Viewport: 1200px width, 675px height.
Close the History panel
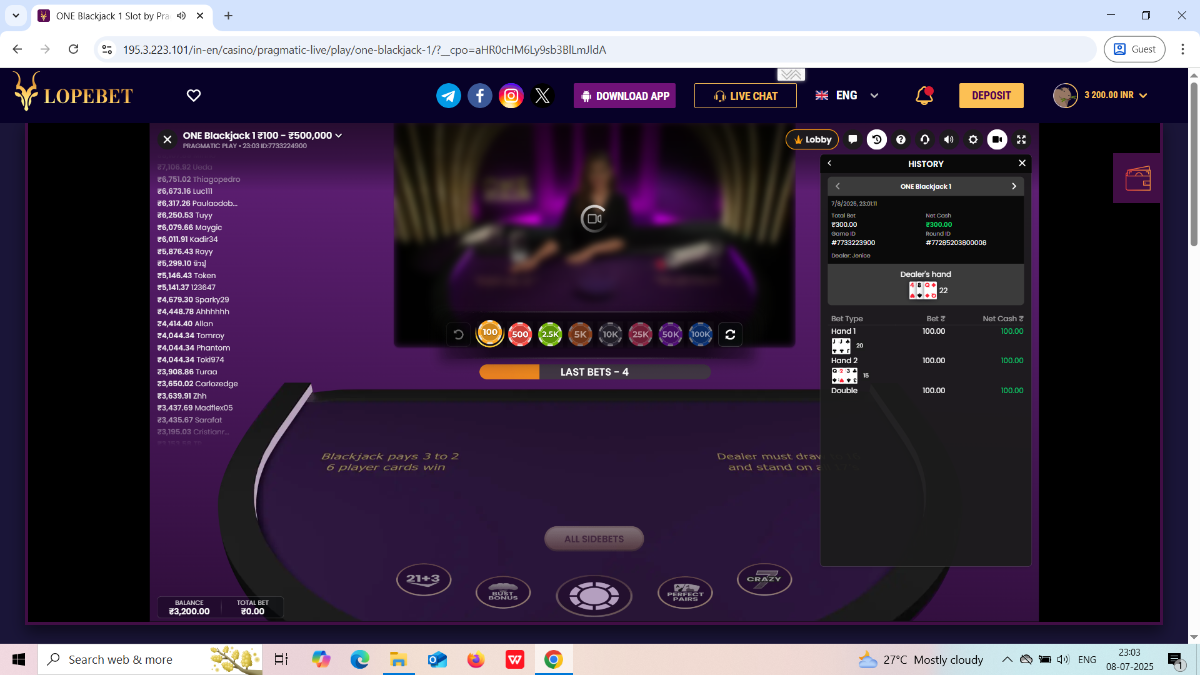tap(1022, 163)
